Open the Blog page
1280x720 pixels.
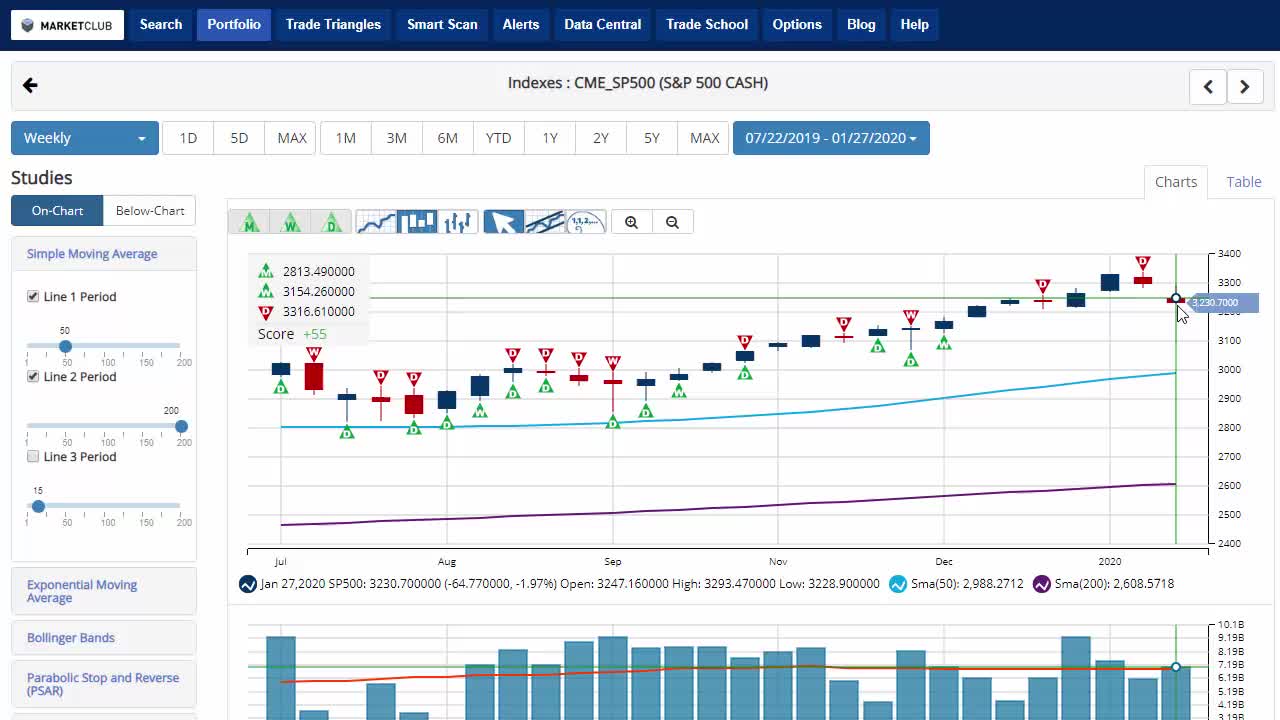pyautogui.click(x=861, y=25)
